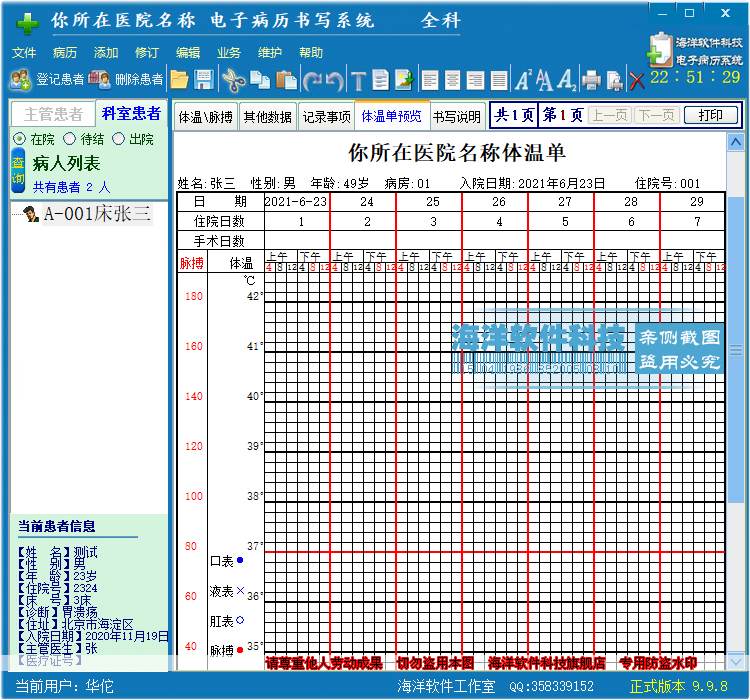Click the 正式版本 9.9.8 status text
Viewport: 750px width, 700px height.
click(678, 686)
